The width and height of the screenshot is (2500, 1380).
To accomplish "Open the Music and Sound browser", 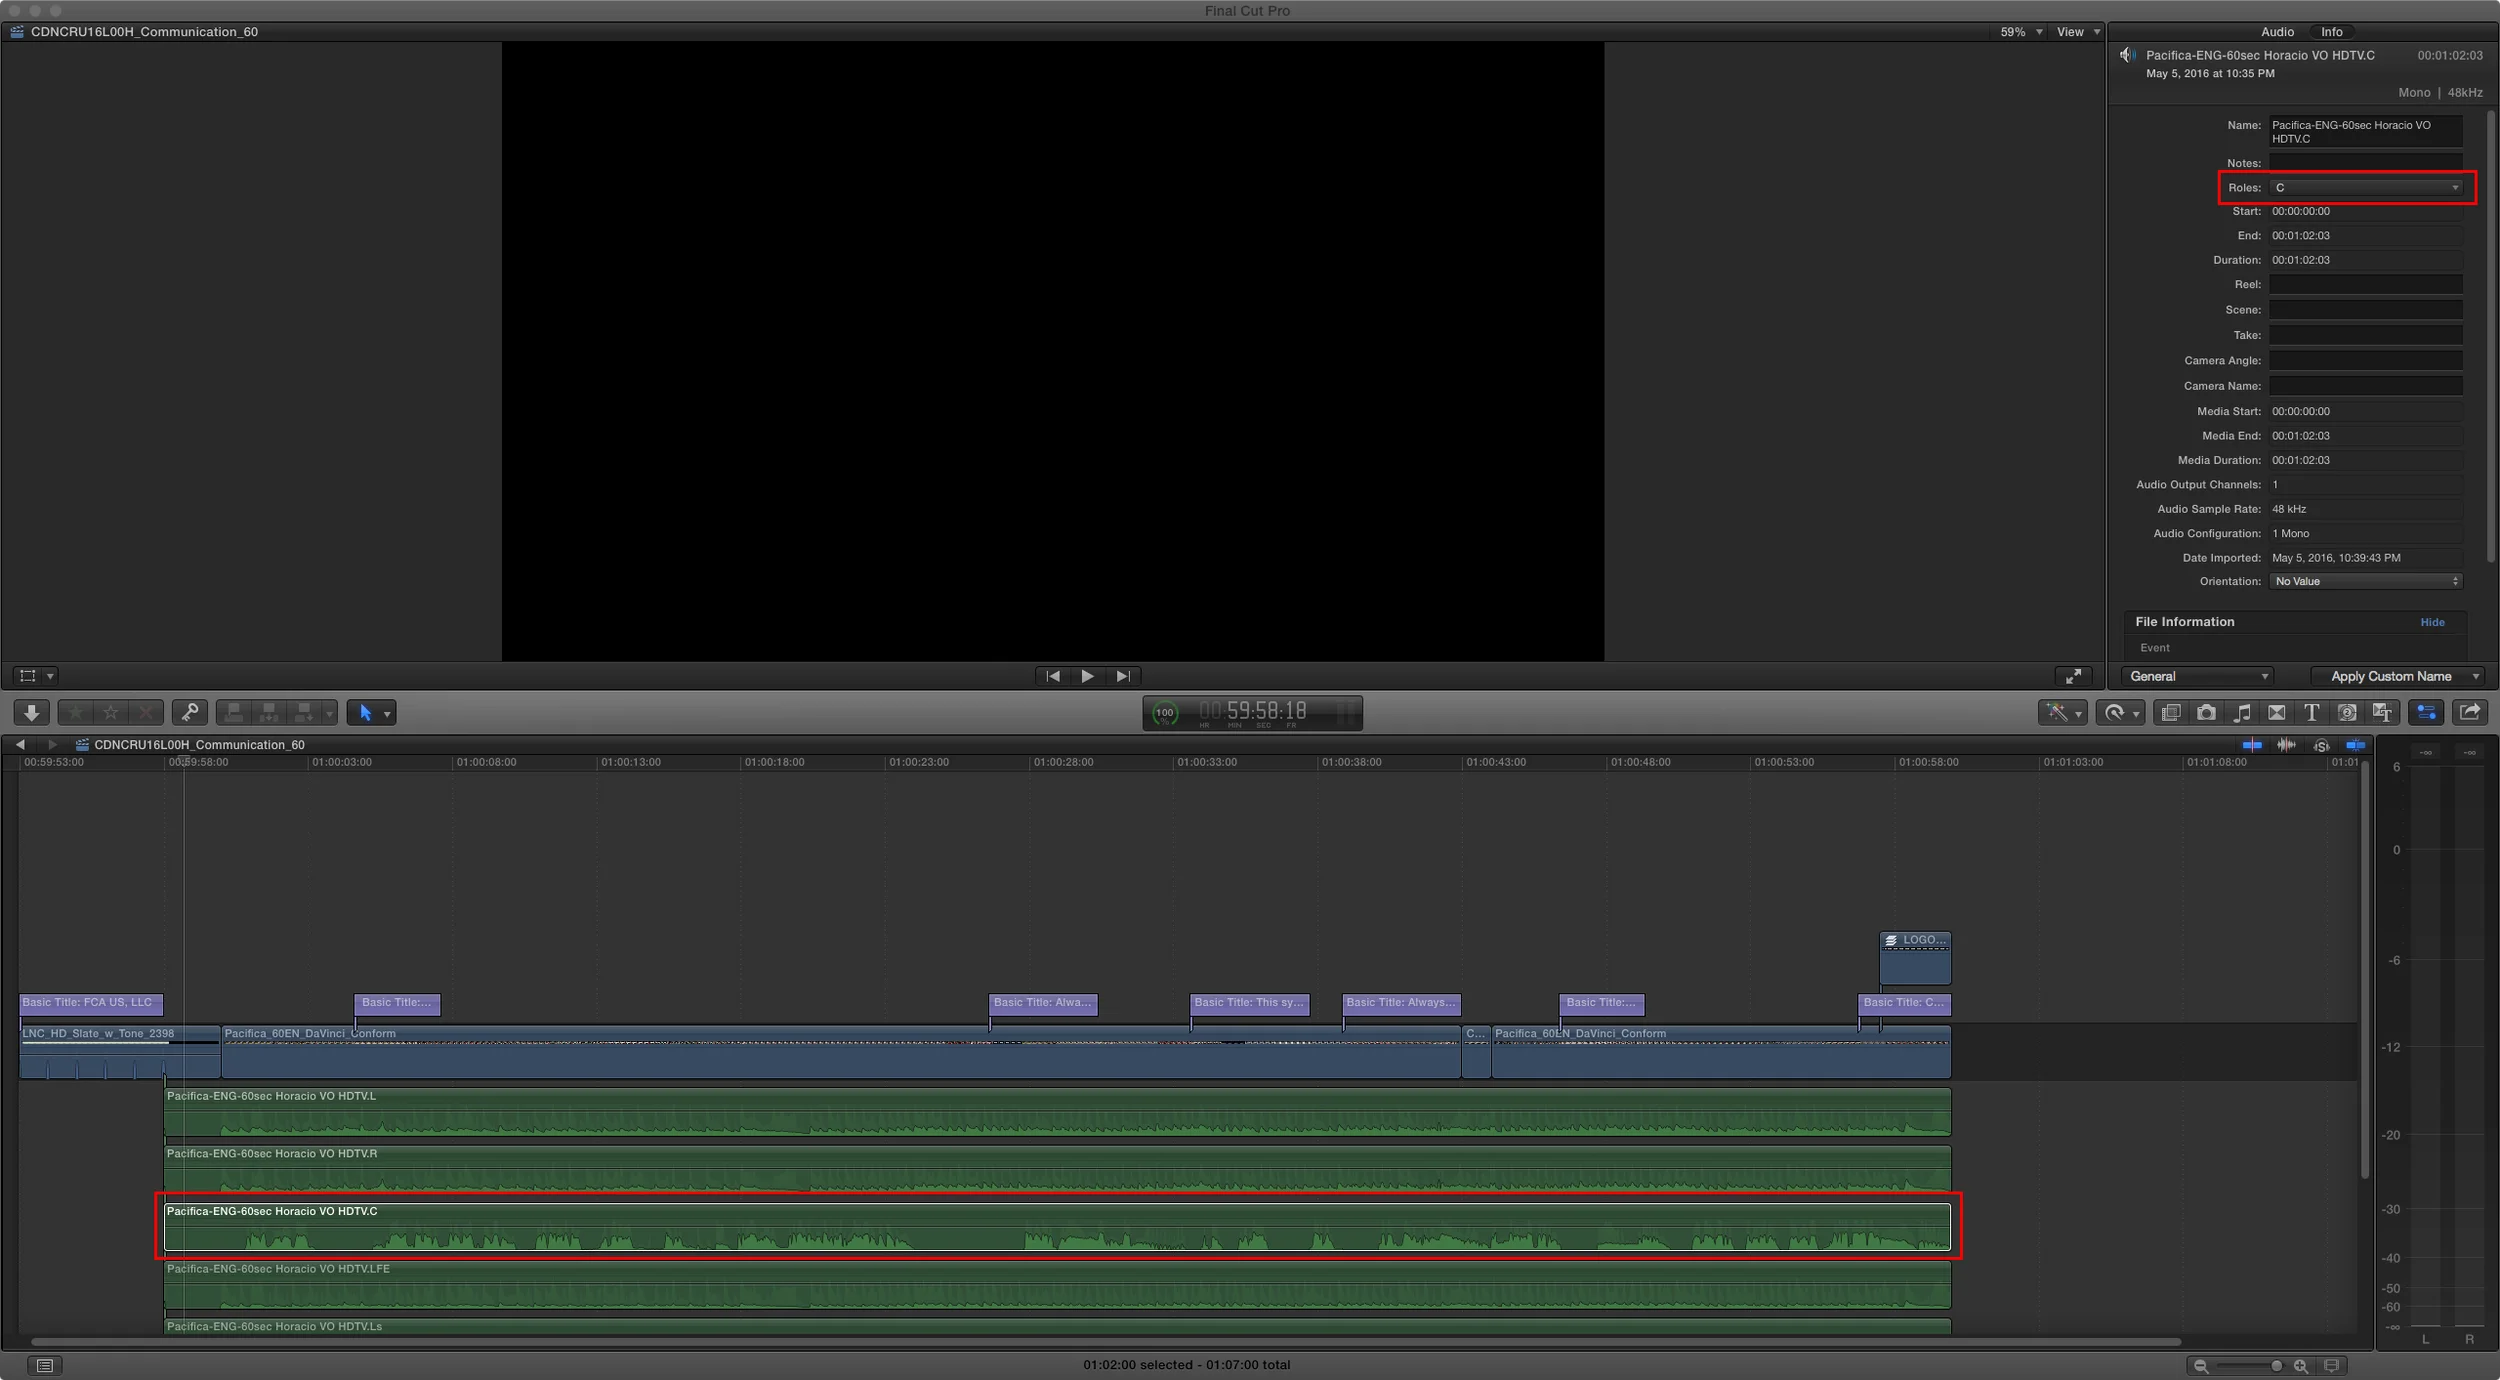I will pyautogui.click(x=2242, y=713).
